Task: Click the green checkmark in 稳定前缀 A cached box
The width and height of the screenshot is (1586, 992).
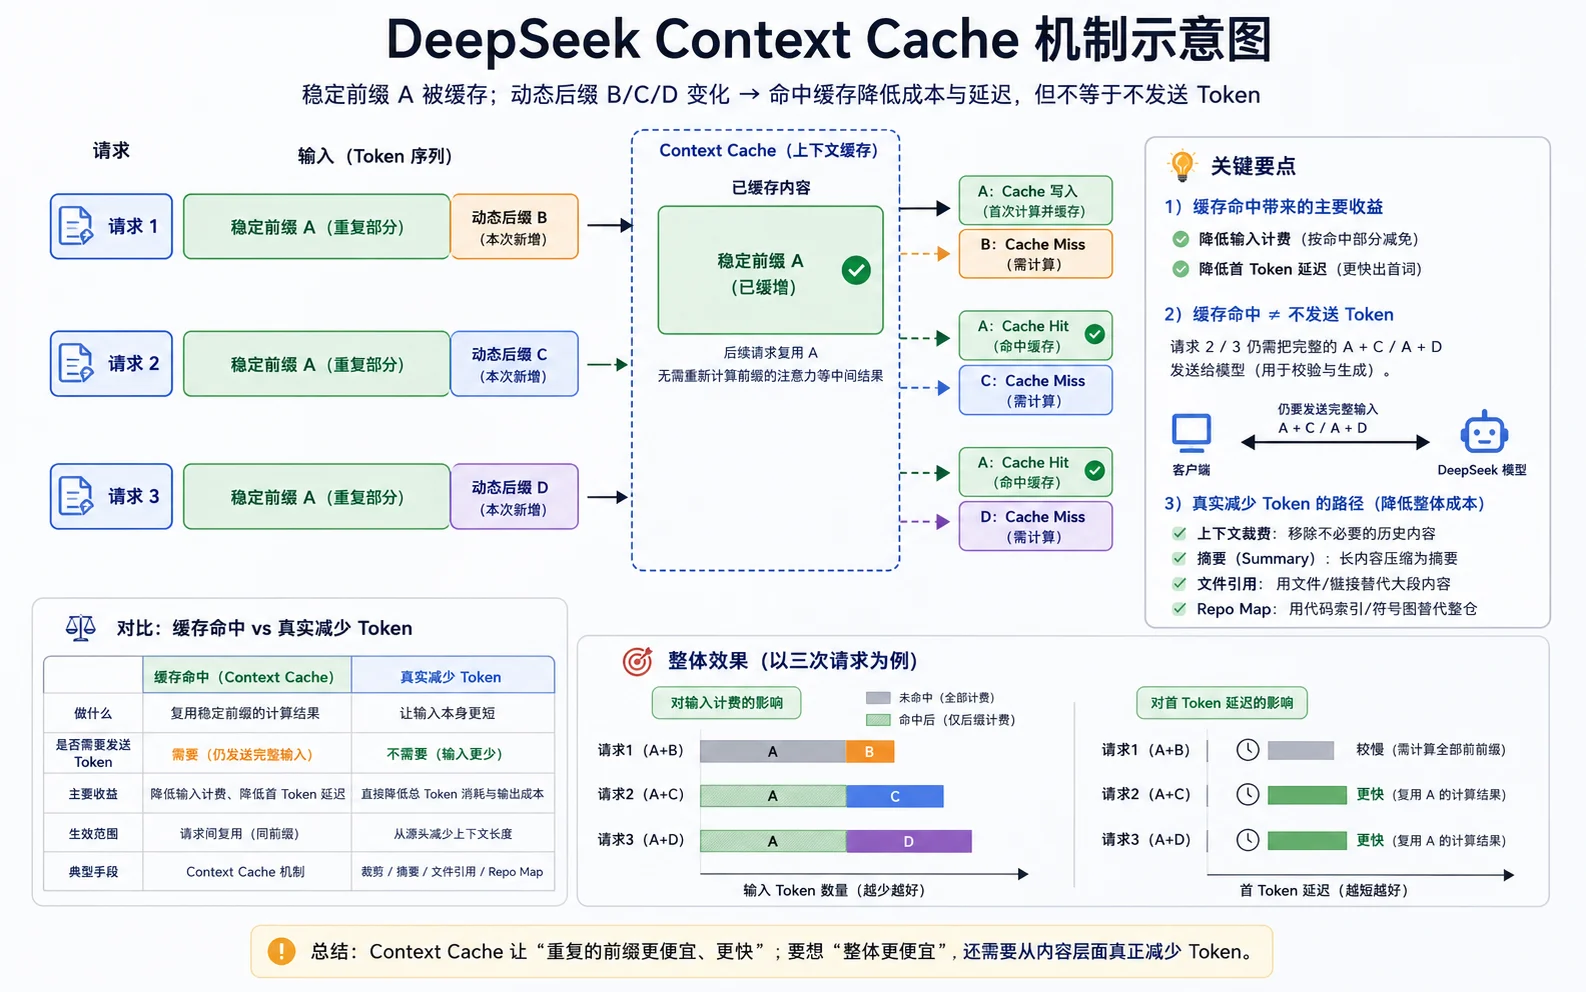Action: coord(856,270)
